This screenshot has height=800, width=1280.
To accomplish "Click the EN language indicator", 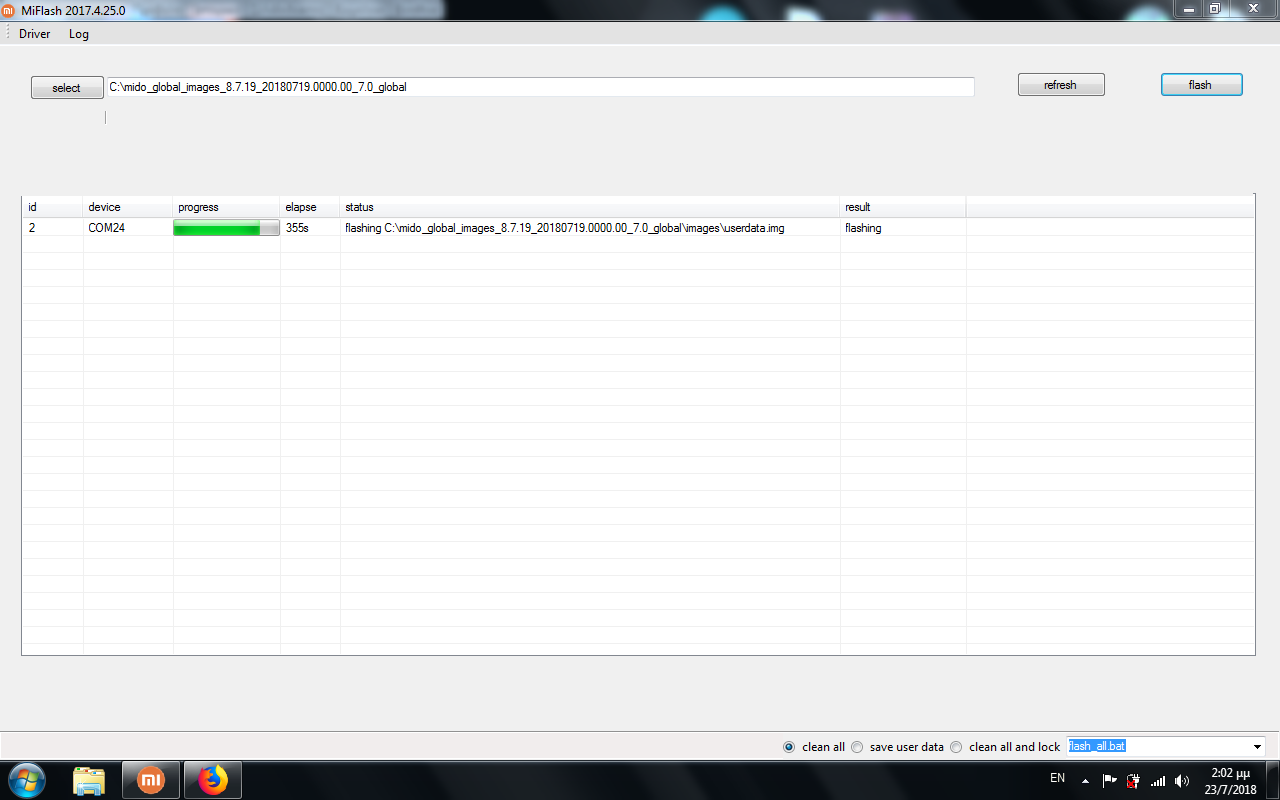I will [x=1057, y=778].
